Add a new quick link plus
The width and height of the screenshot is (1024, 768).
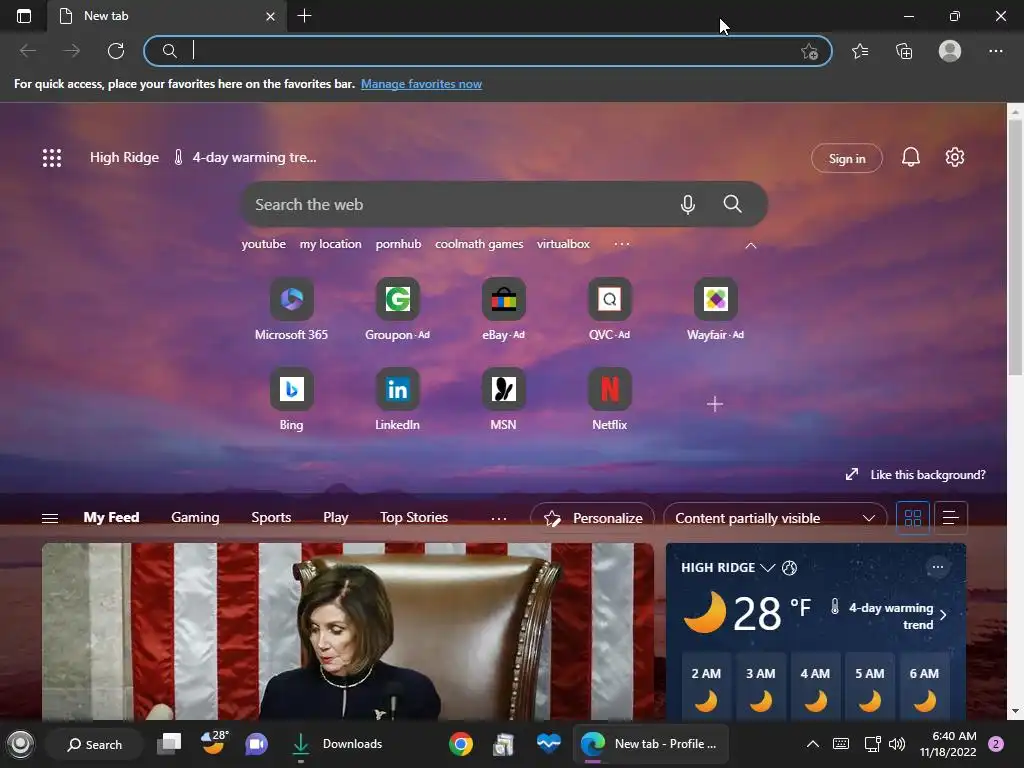coord(714,404)
